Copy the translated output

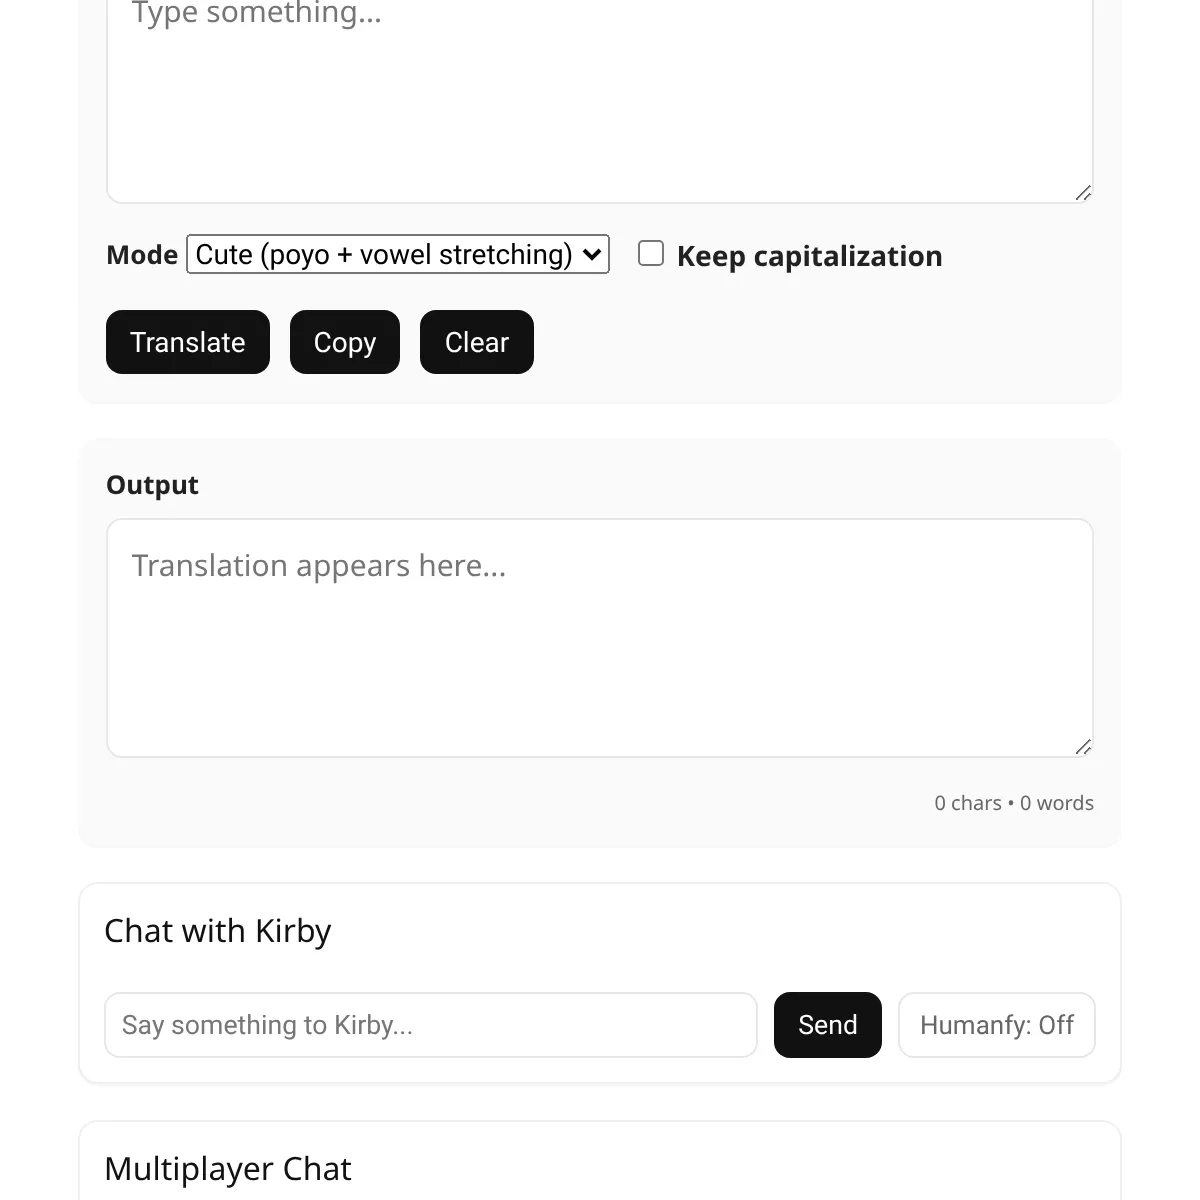point(345,342)
